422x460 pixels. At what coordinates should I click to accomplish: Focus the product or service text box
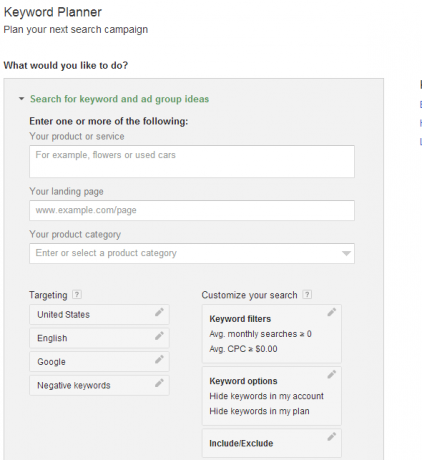pyautogui.click(x=192, y=161)
